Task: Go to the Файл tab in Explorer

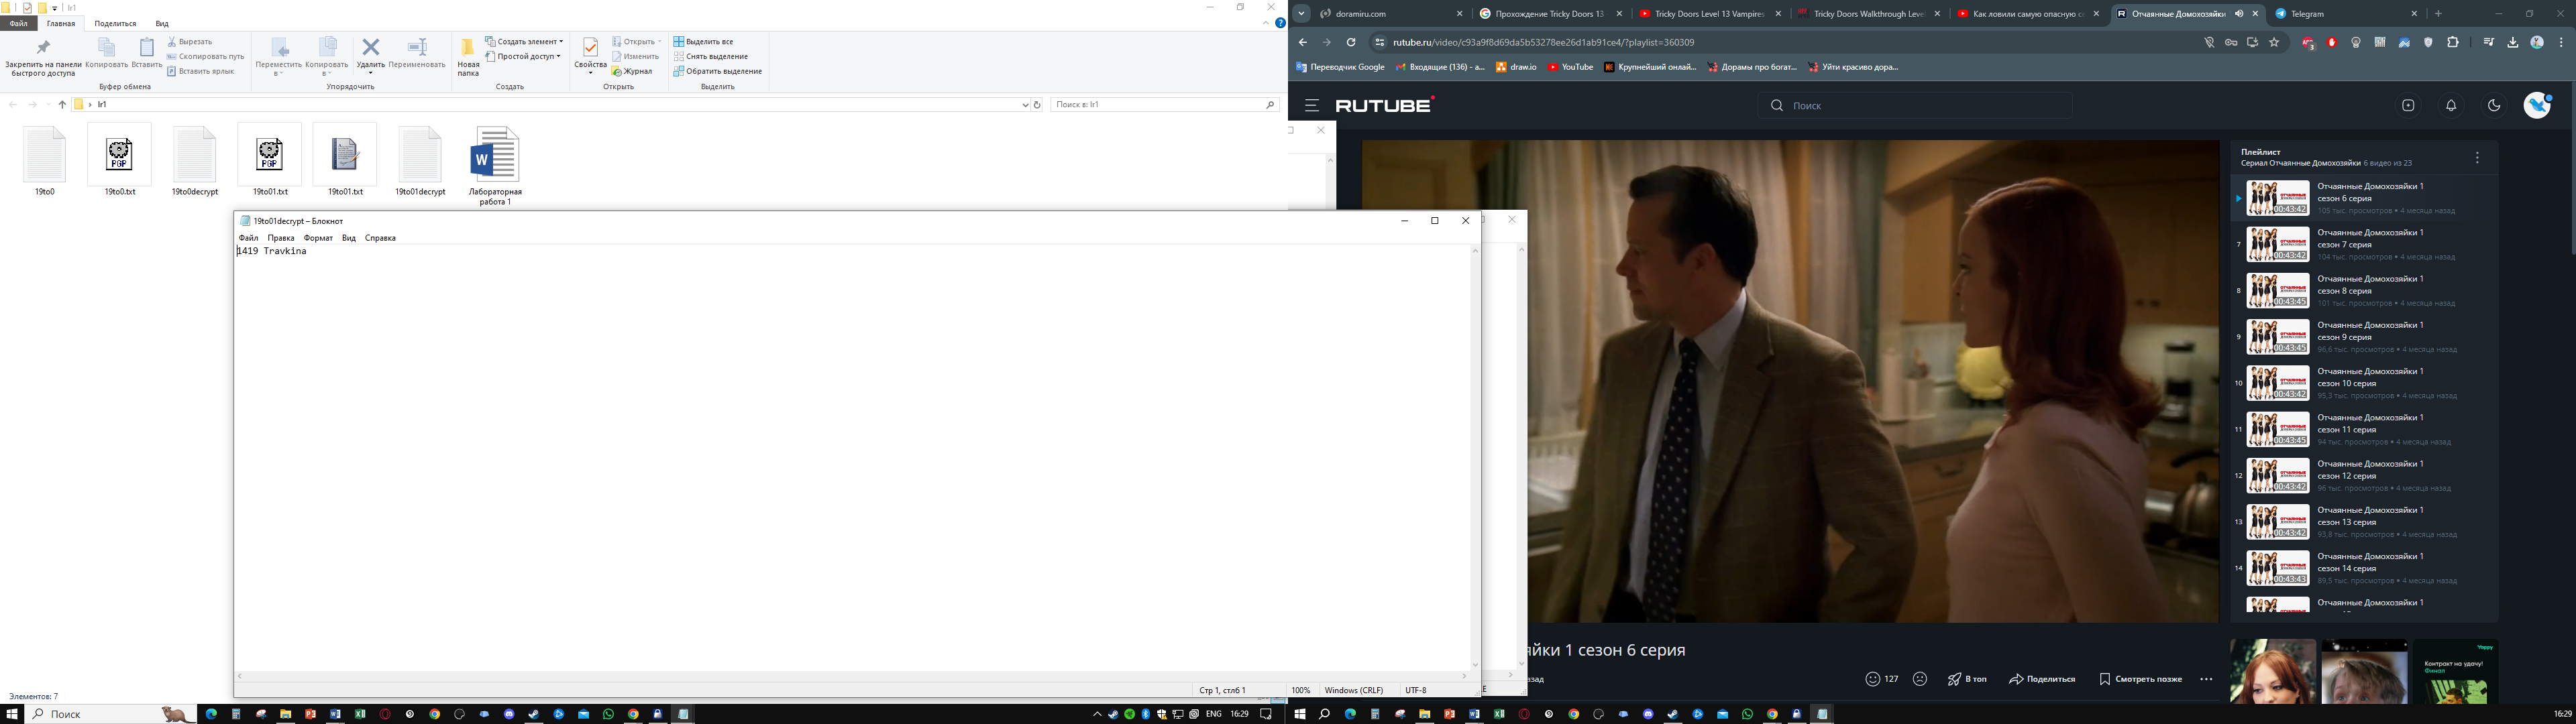Action: tap(19, 23)
